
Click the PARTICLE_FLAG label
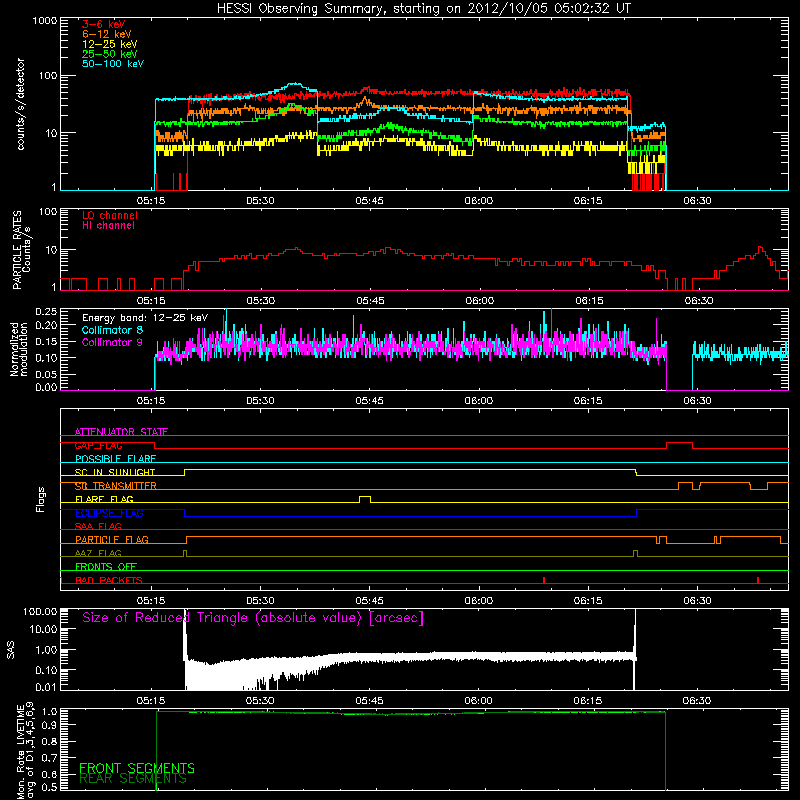point(112,540)
